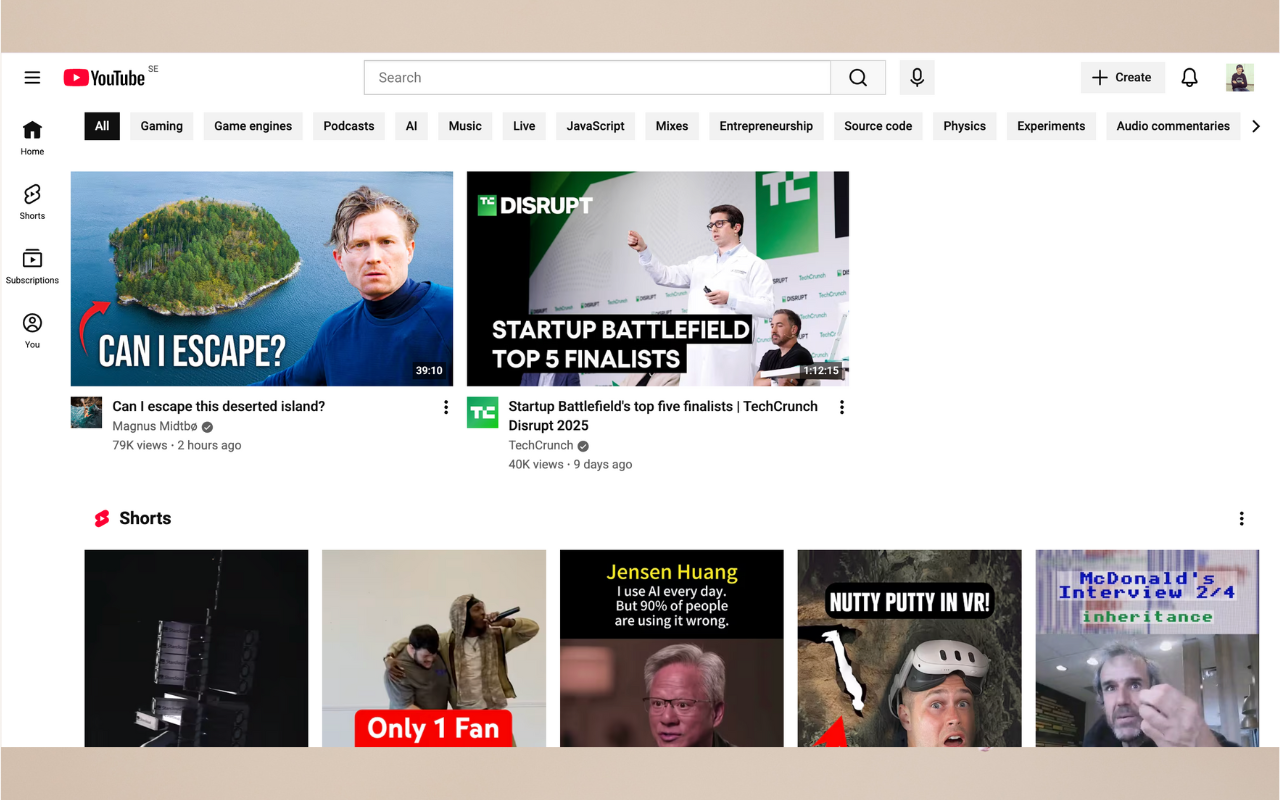Click the notifications bell
This screenshot has width=1280, height=800.
[x=1189, y=77]
